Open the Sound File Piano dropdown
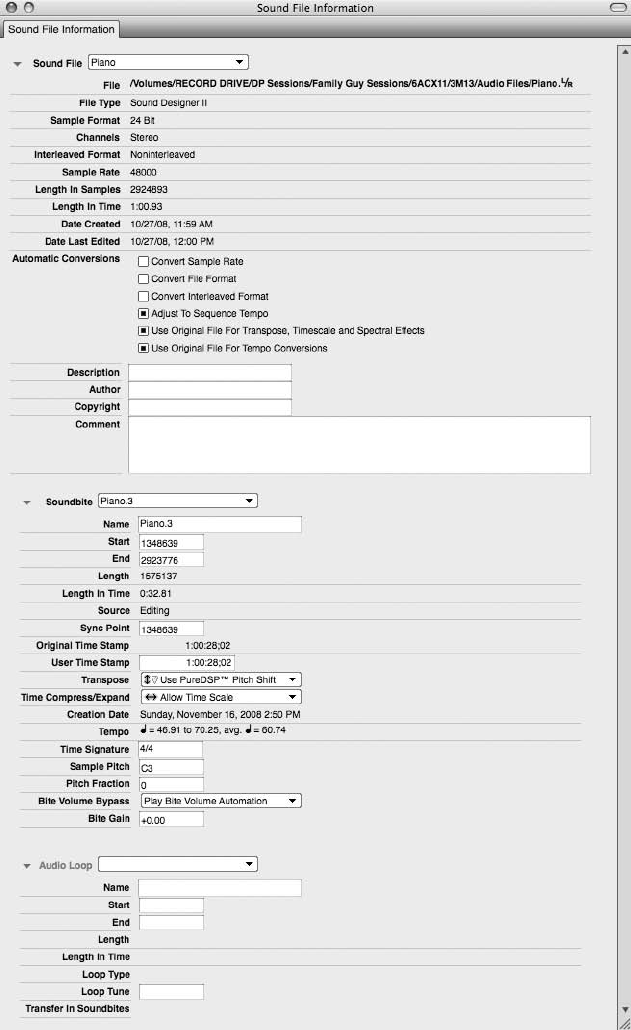Image resolution: width=631 pixels, height=1030 pixels. click(168, 62)
